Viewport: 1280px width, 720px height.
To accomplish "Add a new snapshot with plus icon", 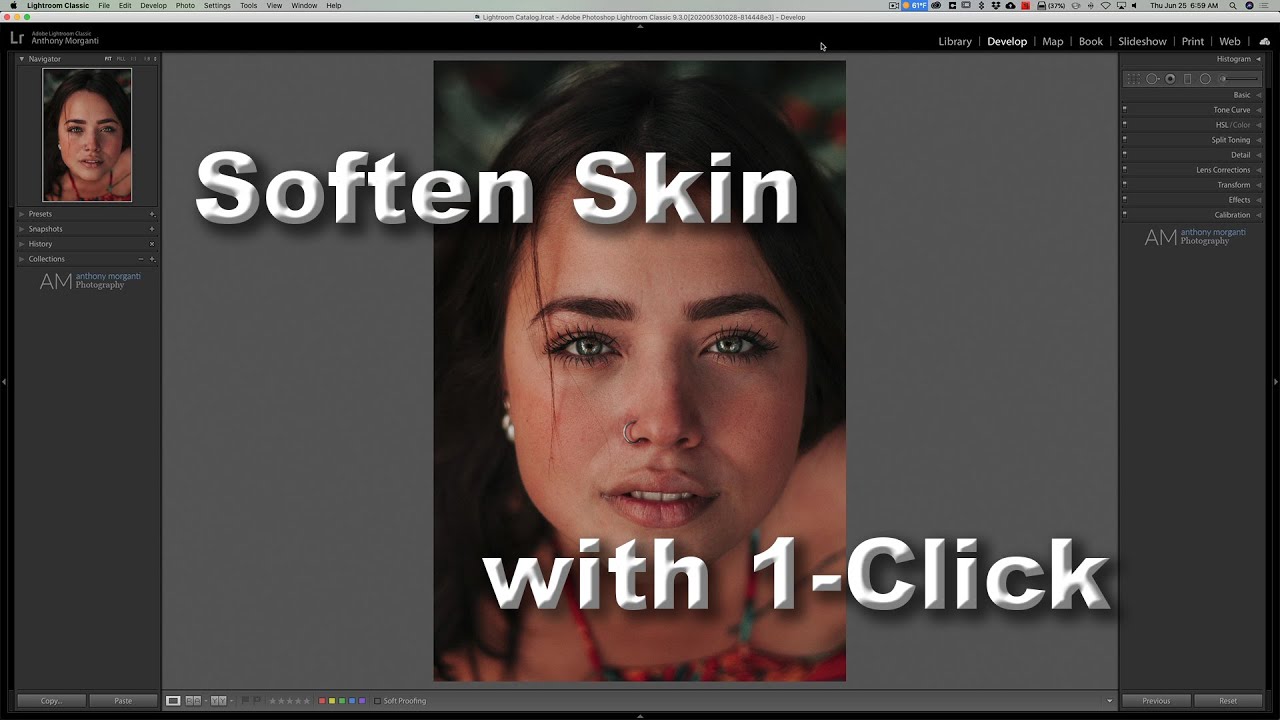I will point(152,229).
